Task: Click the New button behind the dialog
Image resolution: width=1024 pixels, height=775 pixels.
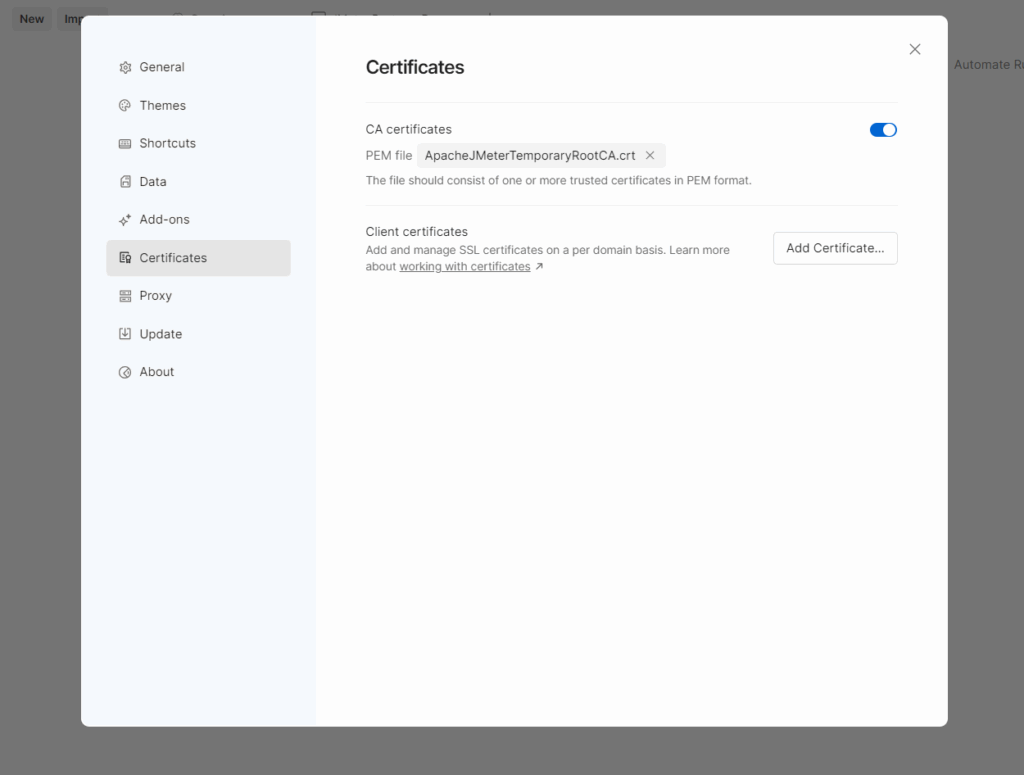Action: click(x=31, y=18)
